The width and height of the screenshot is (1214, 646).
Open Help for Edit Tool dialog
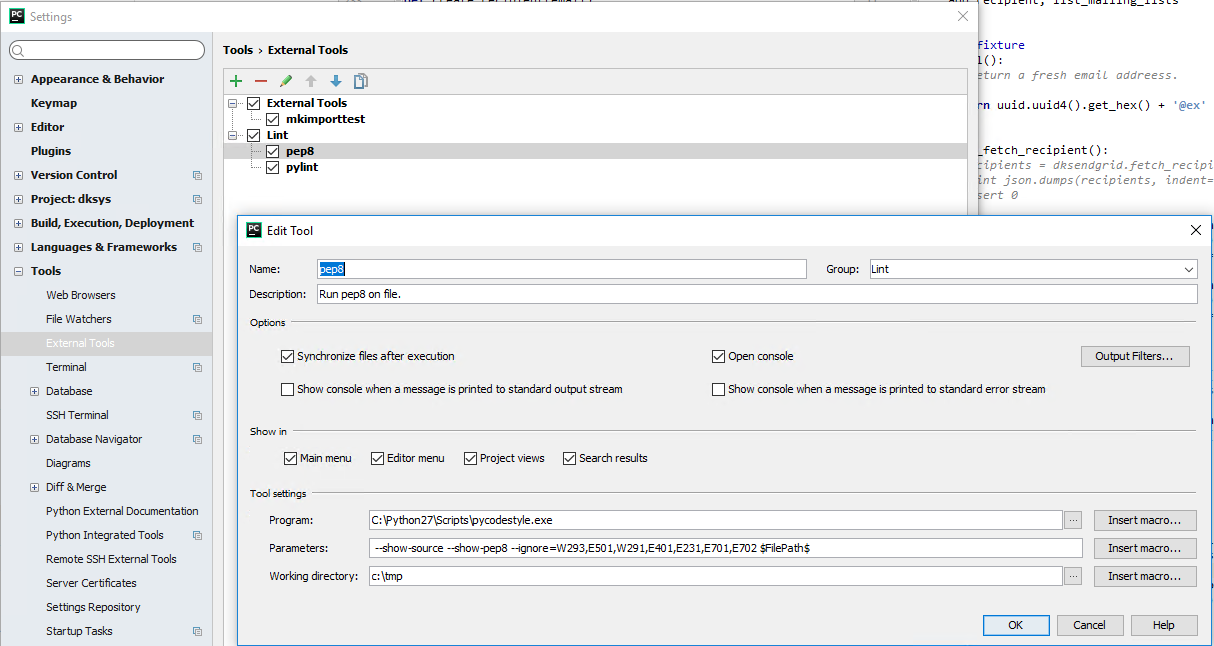click(x=1164, y=625)
